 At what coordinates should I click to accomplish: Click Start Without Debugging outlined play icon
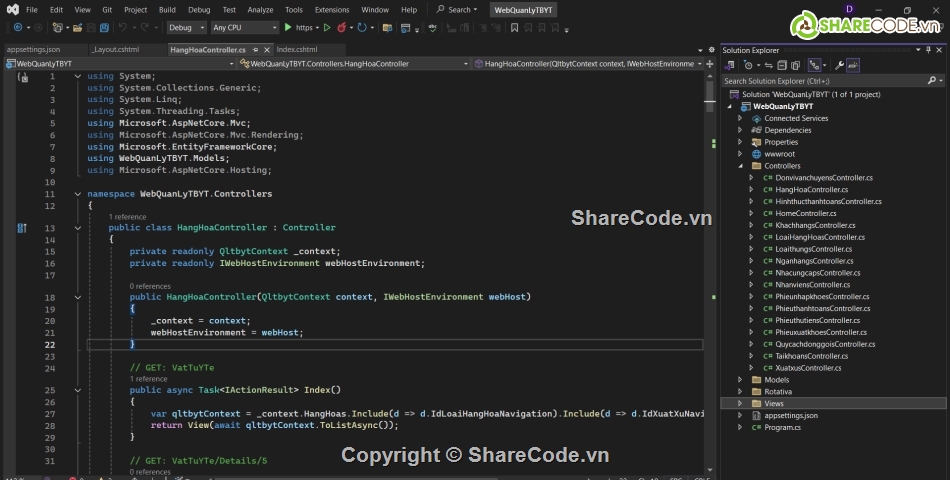tap(327, 27)
